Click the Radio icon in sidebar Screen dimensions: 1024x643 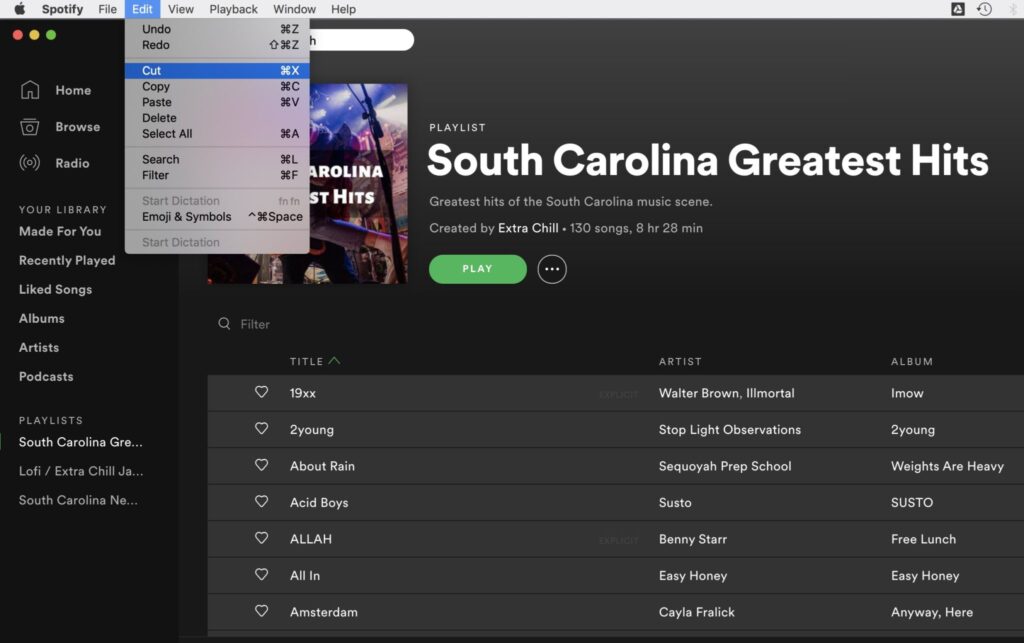30,163
